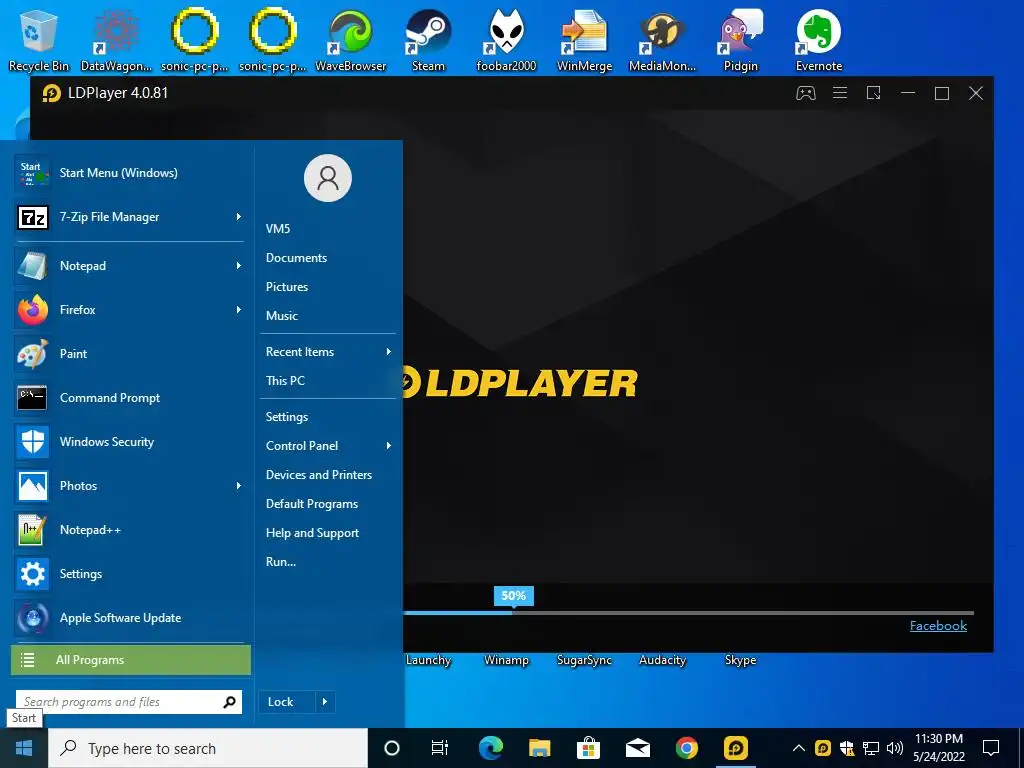Click the taskbar Type here to search box

point(208,748)
